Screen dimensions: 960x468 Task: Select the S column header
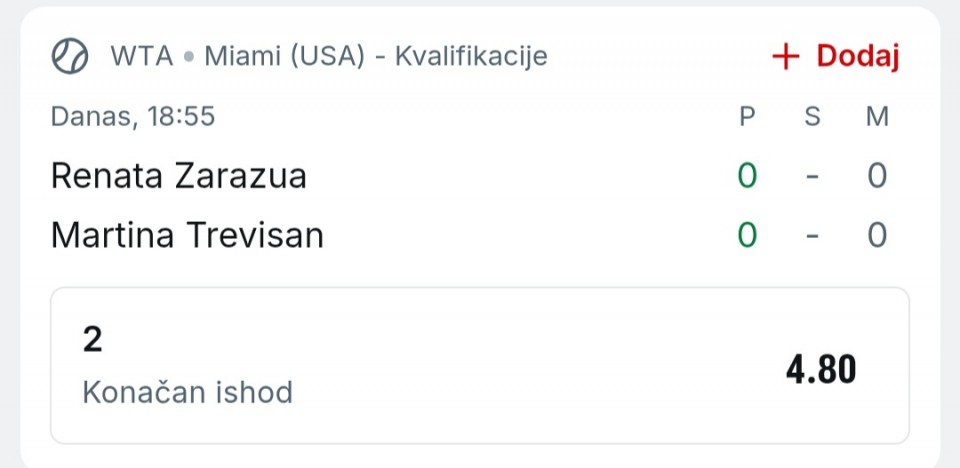click(x=812, y=117)
